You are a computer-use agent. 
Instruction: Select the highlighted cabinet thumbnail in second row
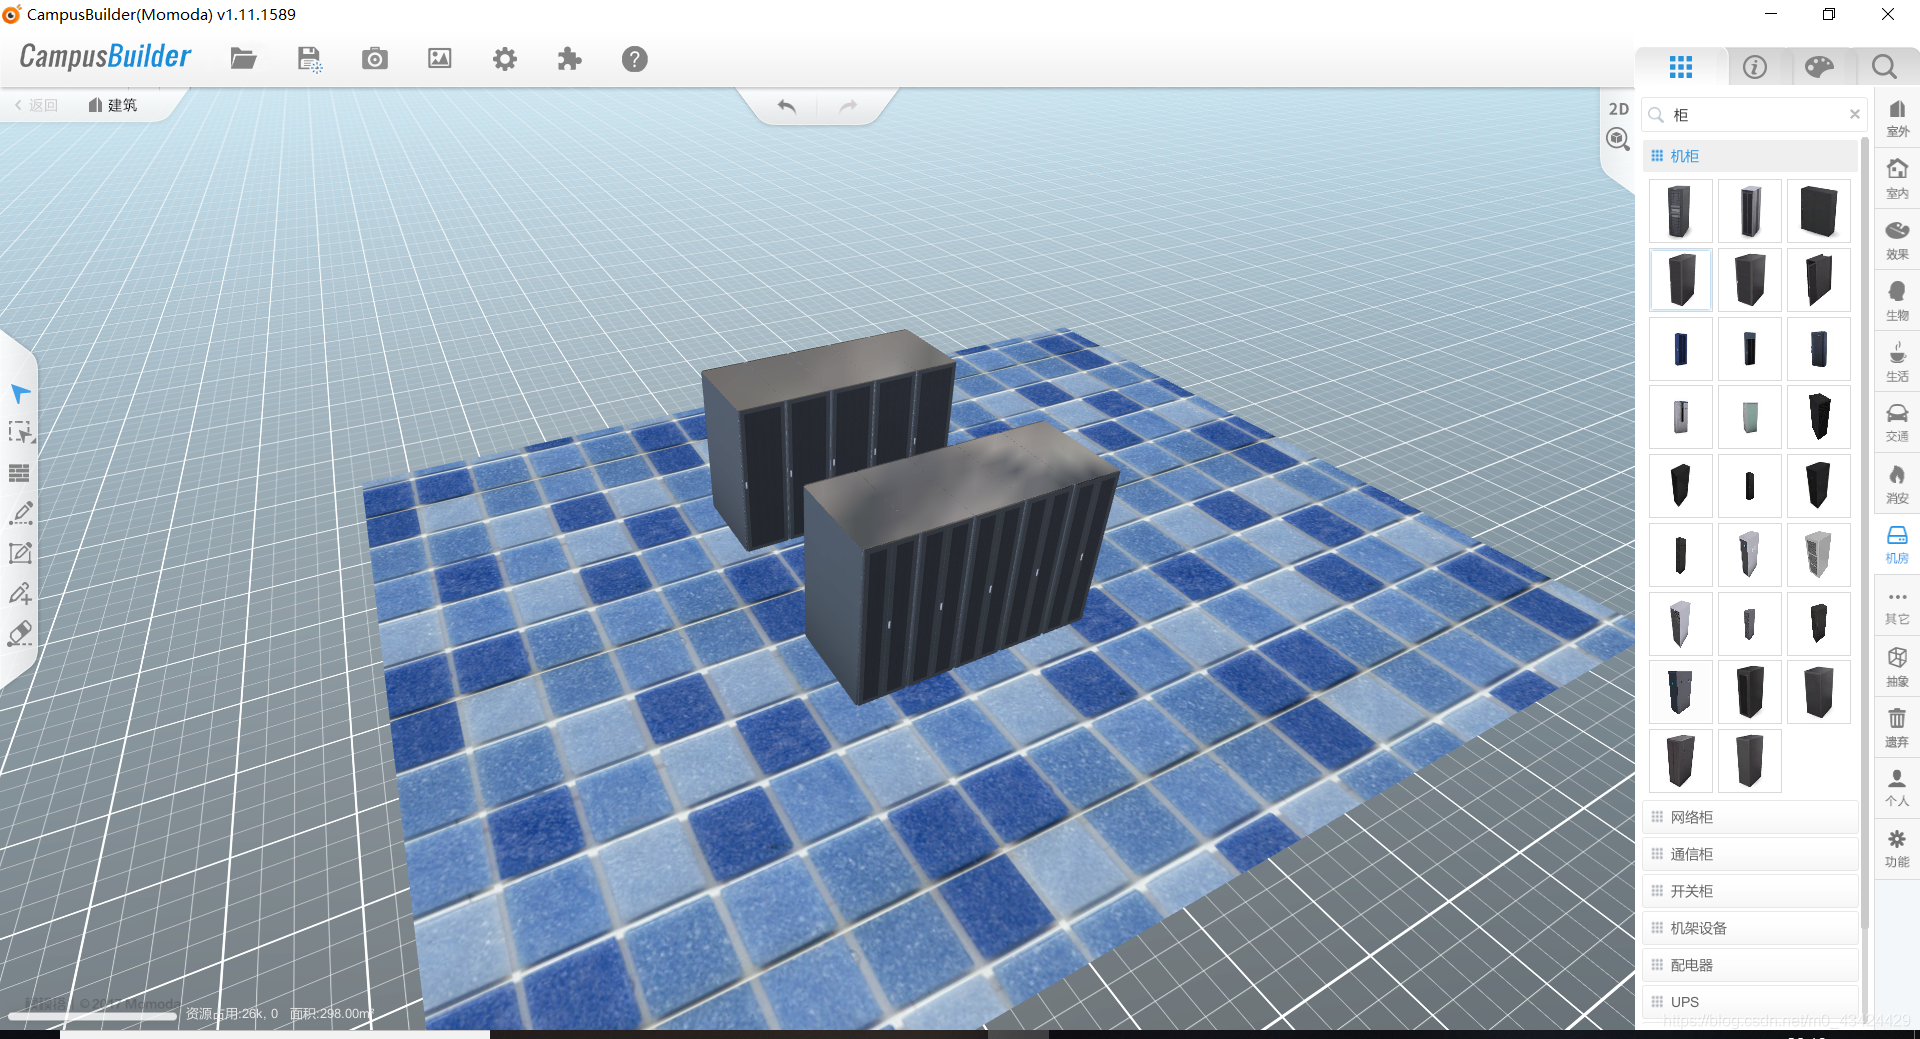pos(1680,280)
